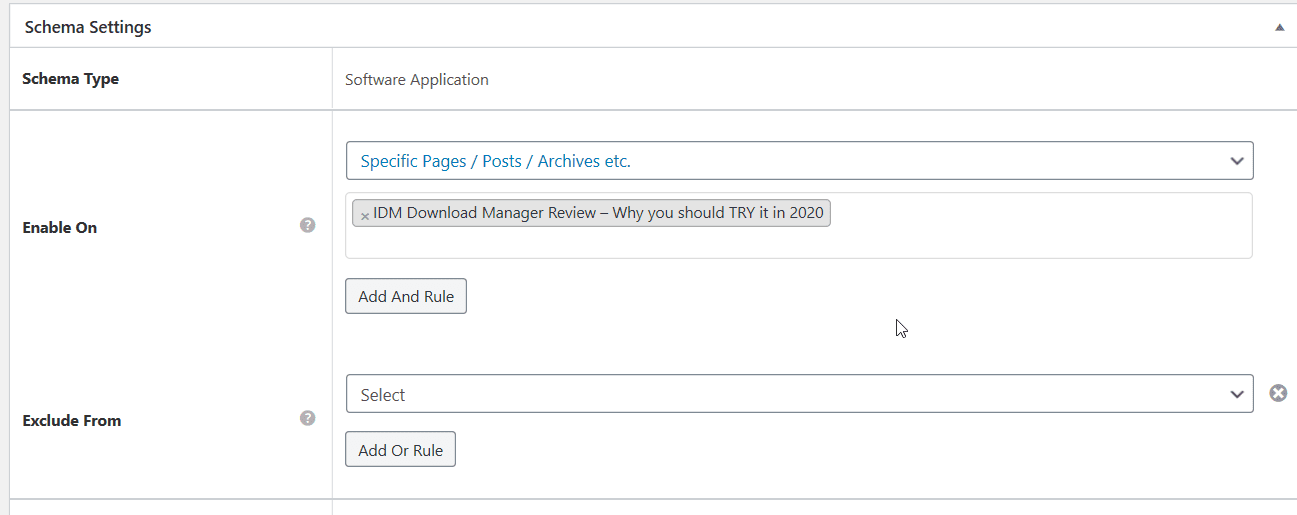Image resolution: width=1297 pixels, height=515 pixels.
Task: Click the Schema Settings header title
Action: point(88,28)
